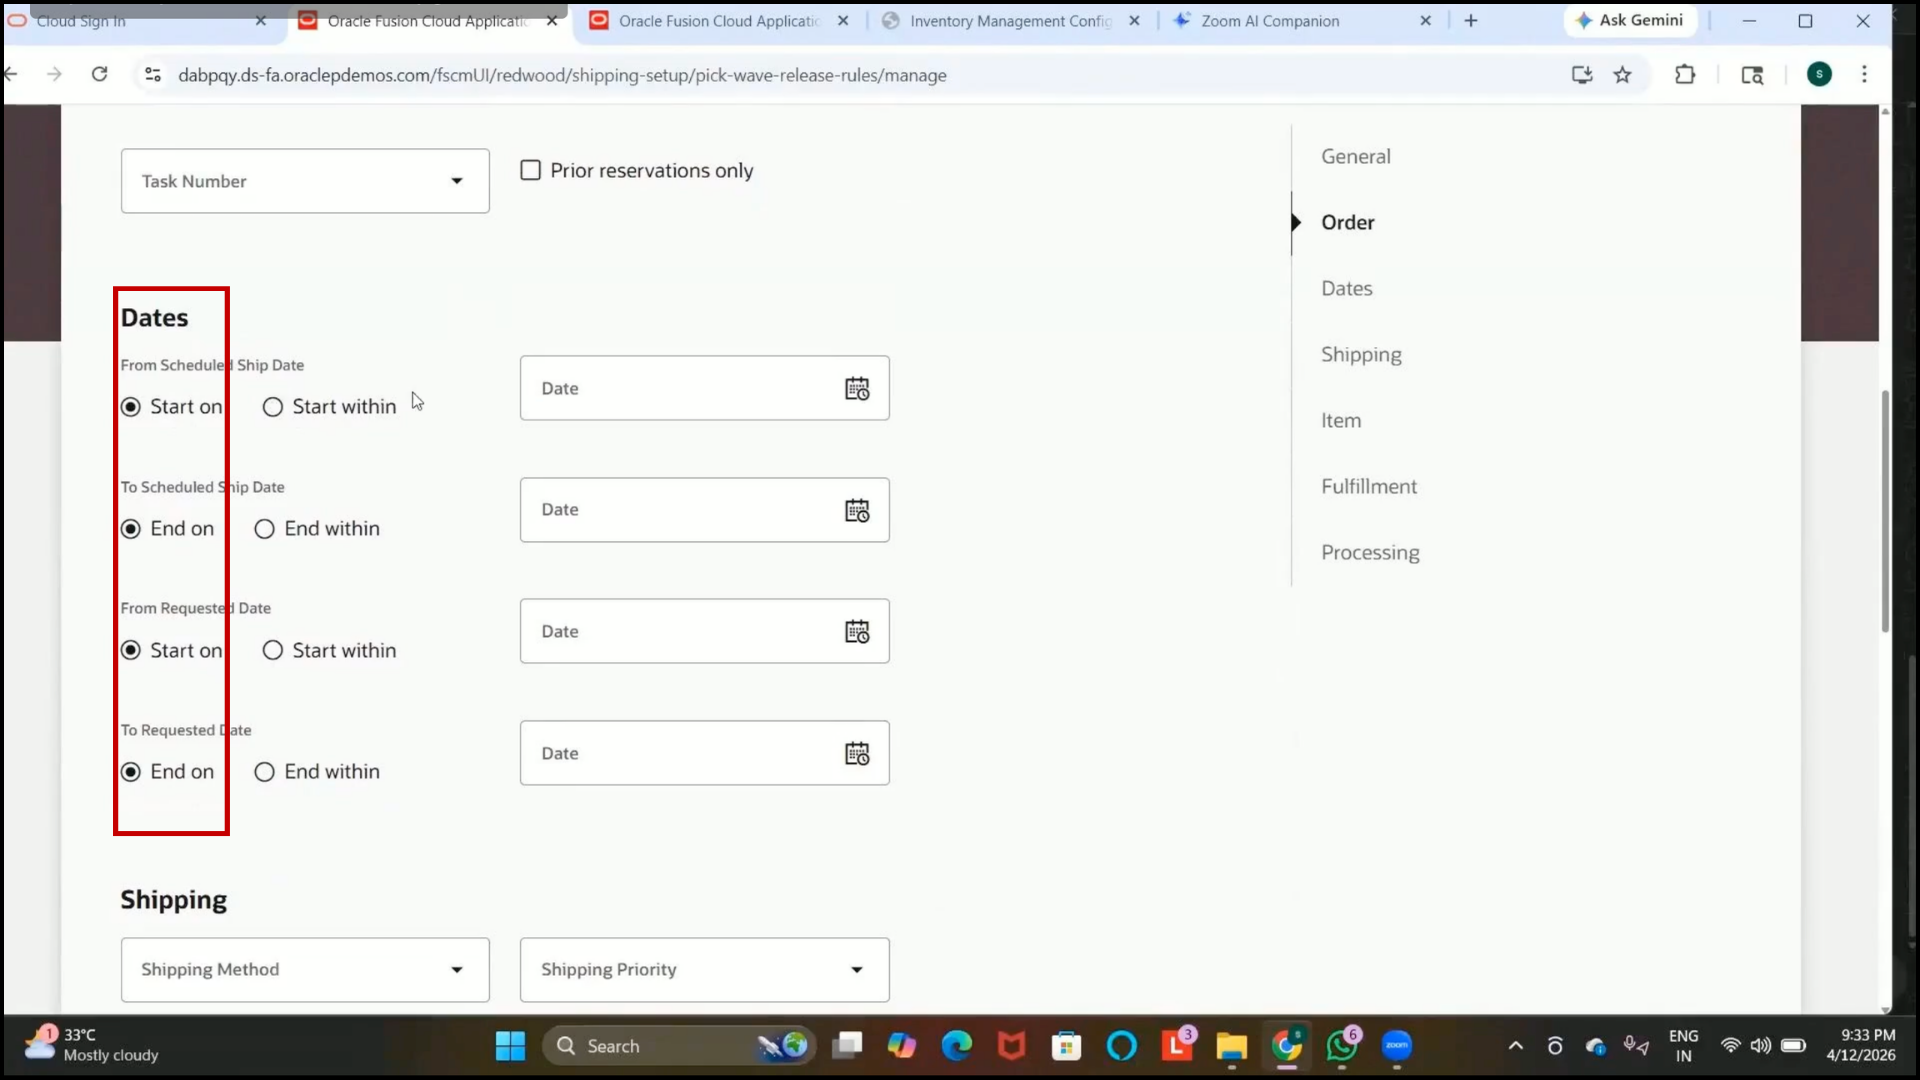The height and width of the screenshot is (1080, 1920).
Task: Select End within for To Scheduled Ship Date
Action: (x=265, y=529)
